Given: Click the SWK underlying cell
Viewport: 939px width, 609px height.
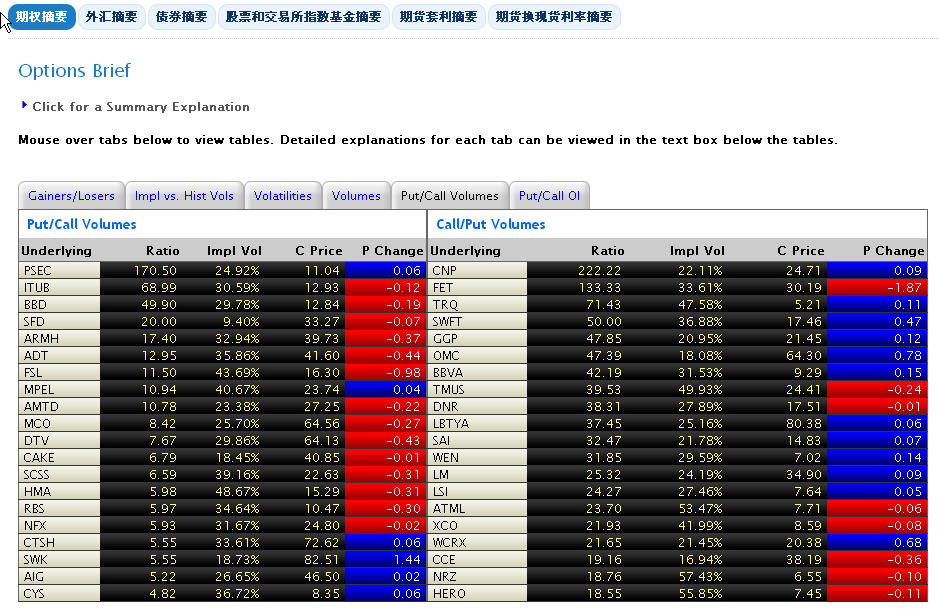Looking at the screenshot, I should pyautogui.click(x=59, y=559).
